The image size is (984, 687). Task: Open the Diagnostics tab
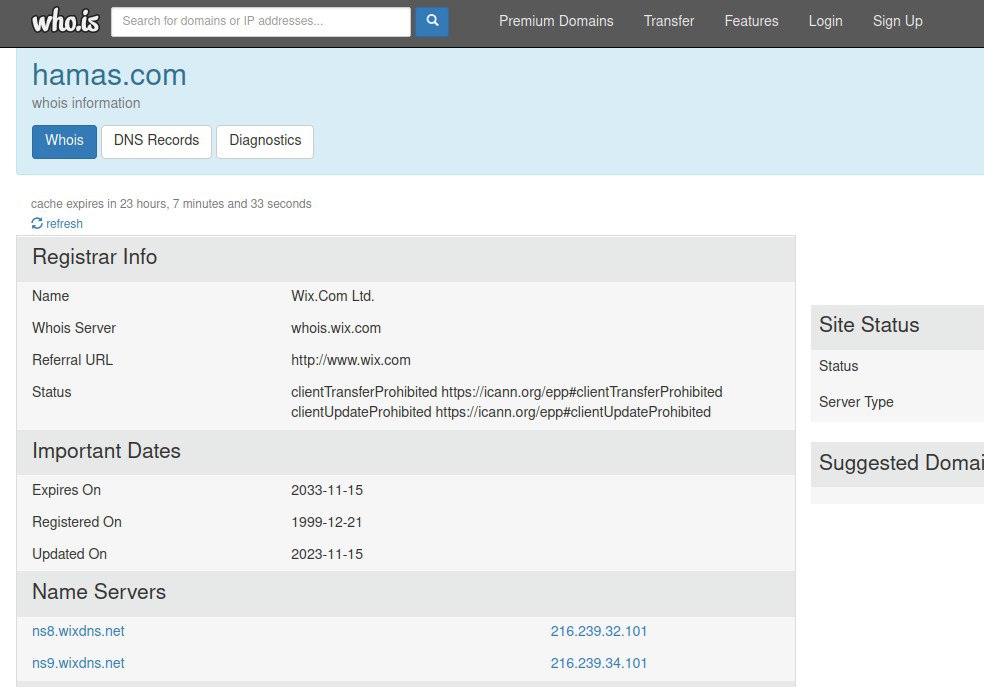click(x=265, y=141)
